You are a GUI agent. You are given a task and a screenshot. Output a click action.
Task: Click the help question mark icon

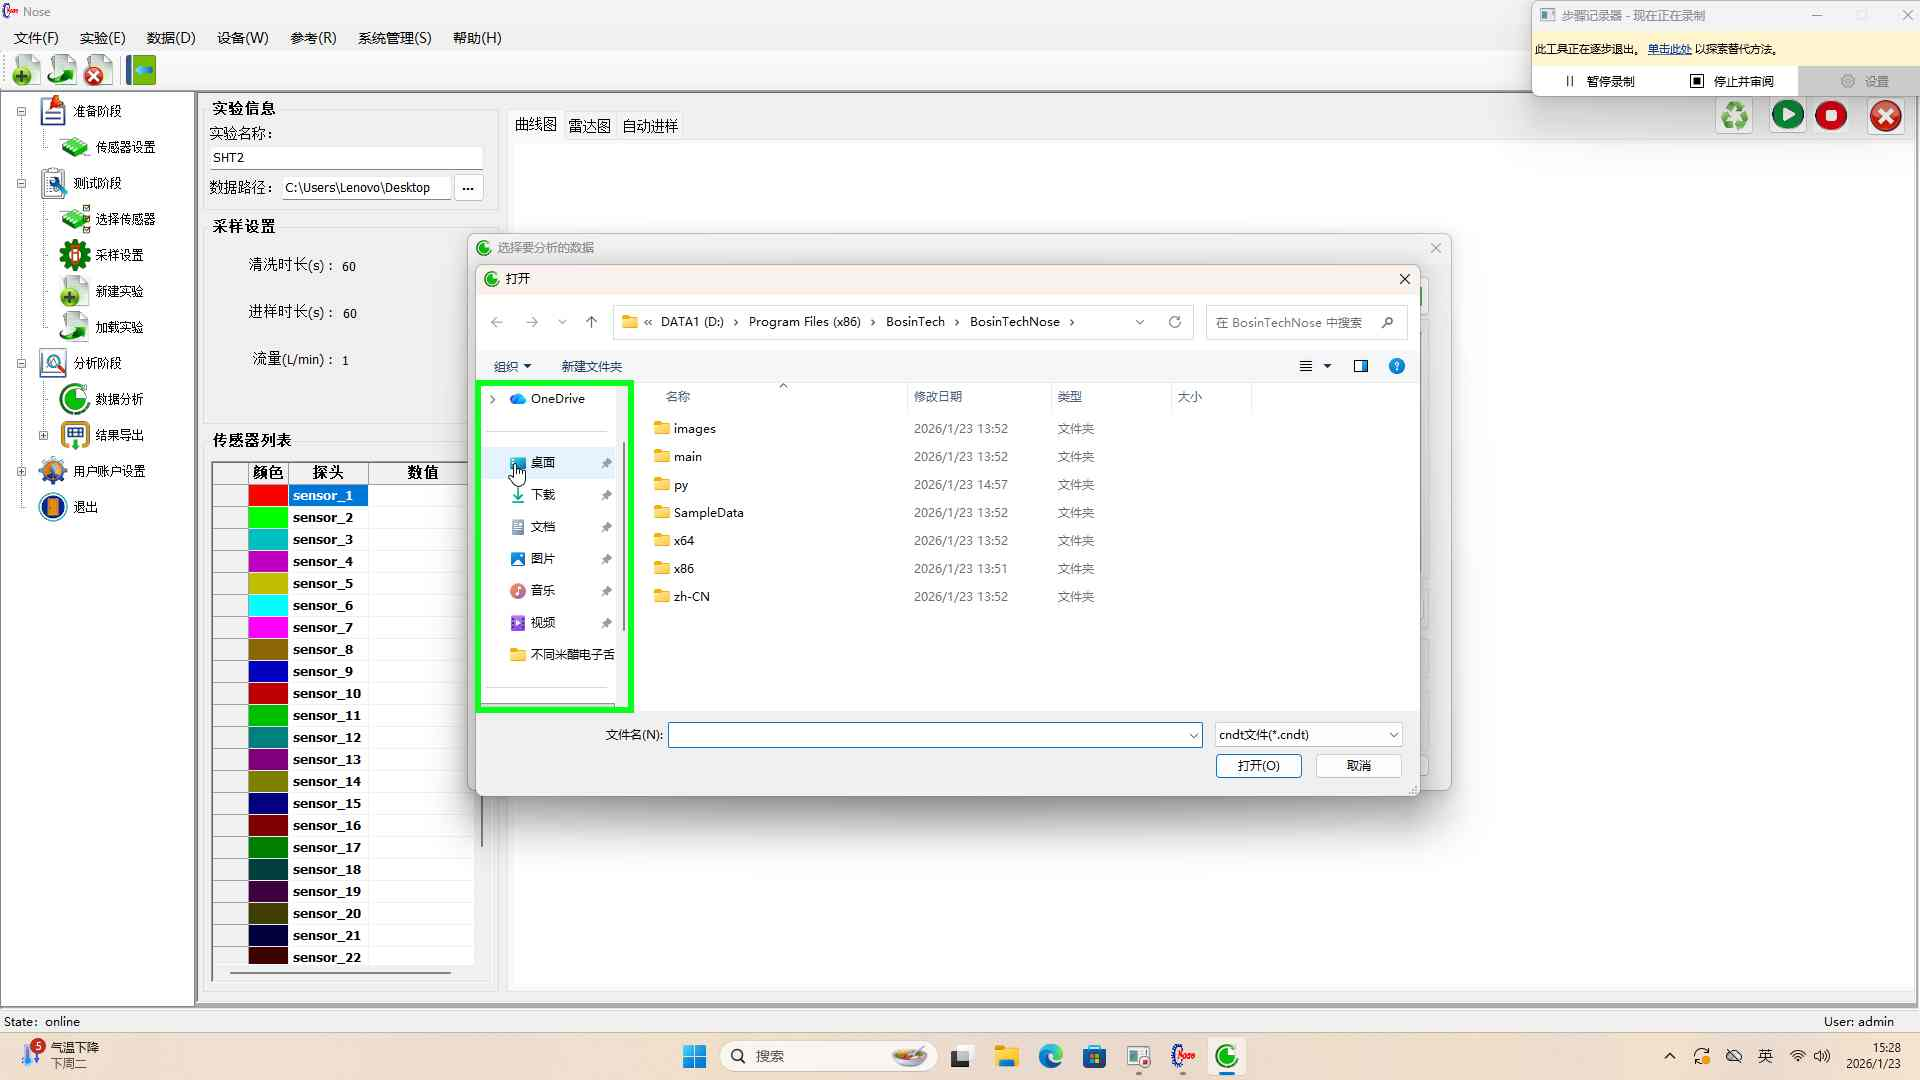pos(1397,366)
